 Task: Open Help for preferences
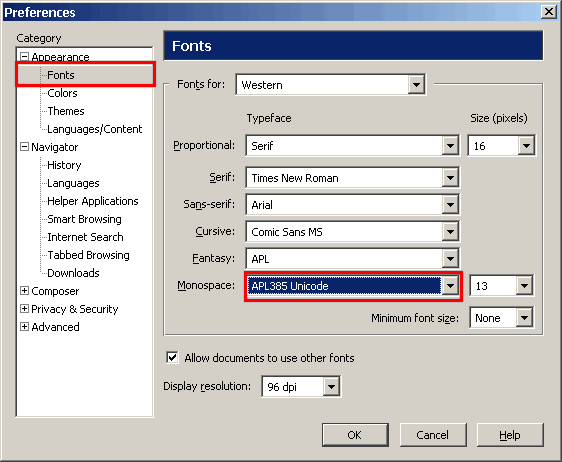click(x=510, y=435)
